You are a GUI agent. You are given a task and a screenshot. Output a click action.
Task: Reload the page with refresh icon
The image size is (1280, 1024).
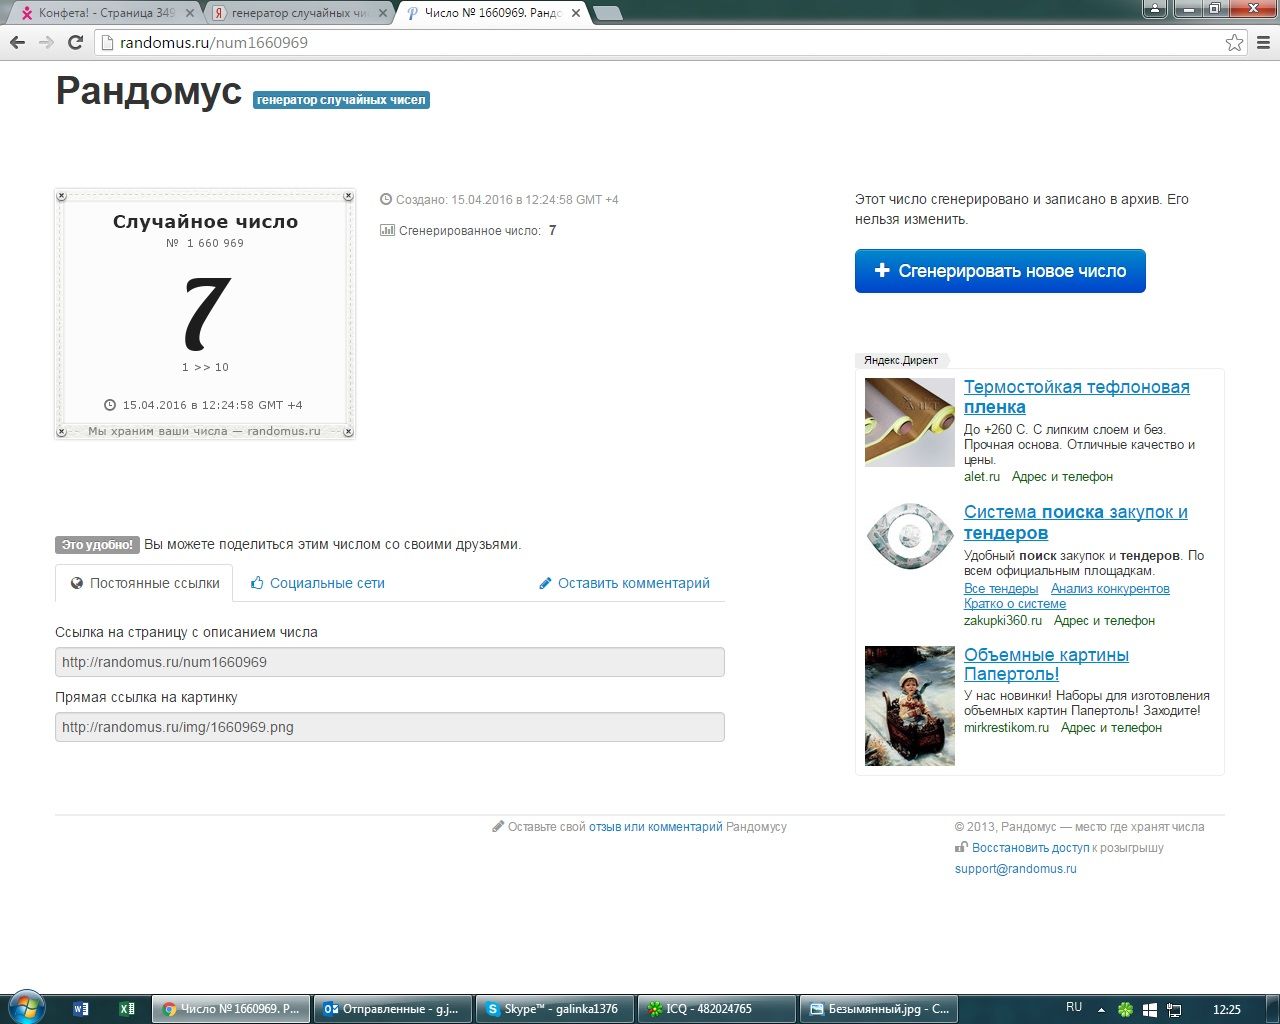(x=75, y=42)
